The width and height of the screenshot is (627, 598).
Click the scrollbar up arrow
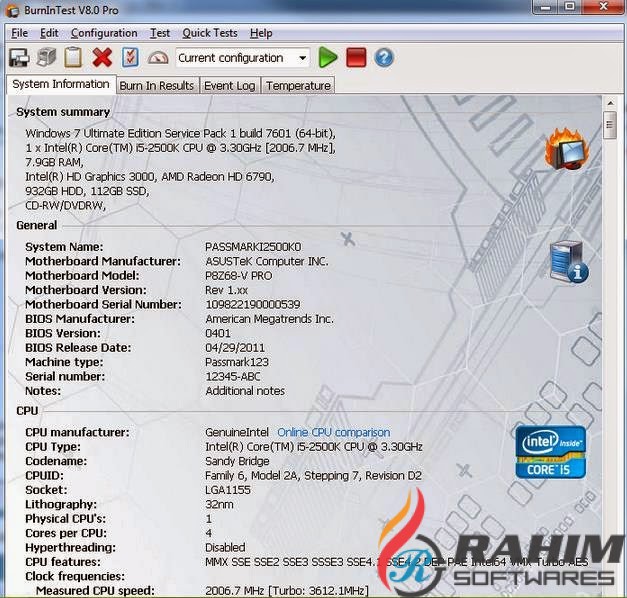(x=610, y=103)
